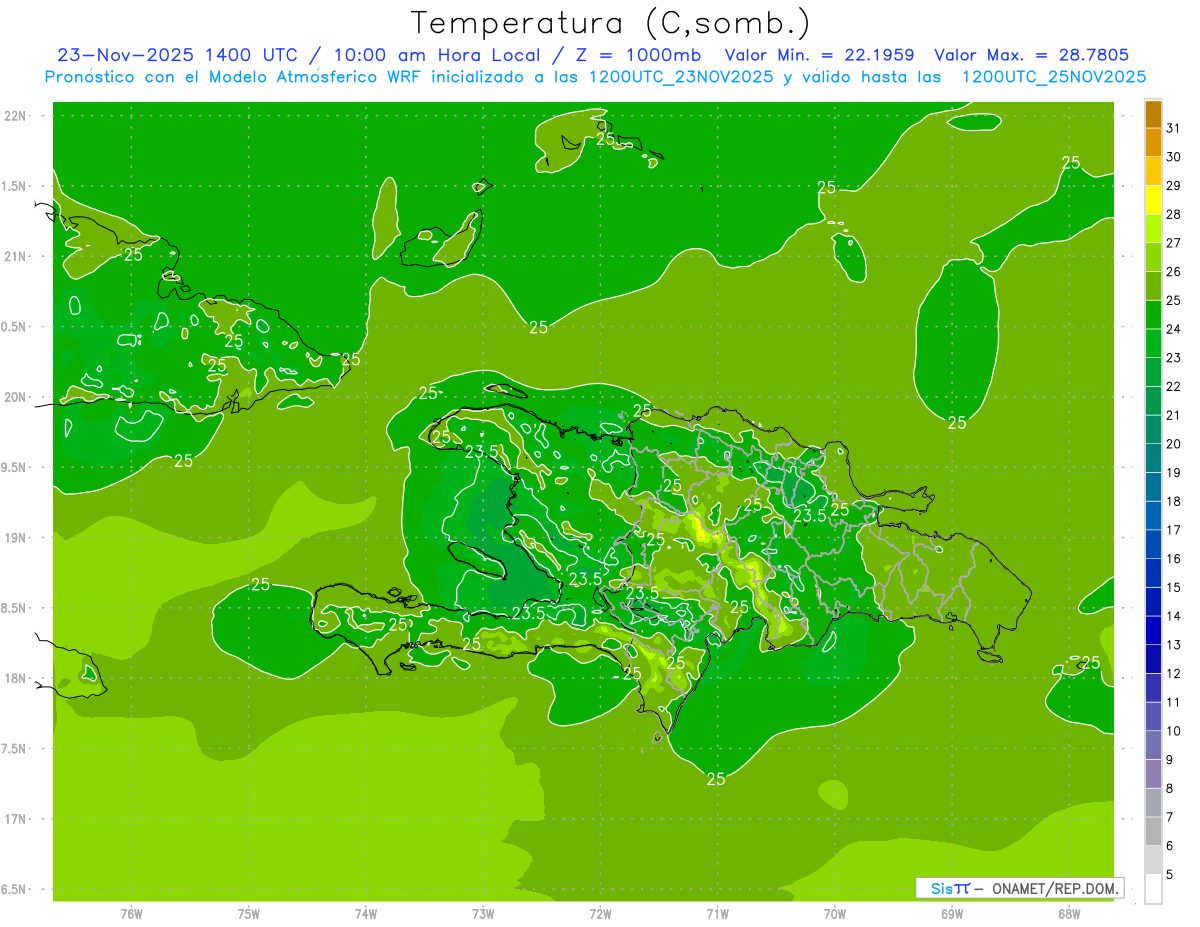Image resolution: width=1200 pixels, height=927 pixels.
Task: Click the Valor Max. = 28.7805 text
Action: click(1032, 55)
